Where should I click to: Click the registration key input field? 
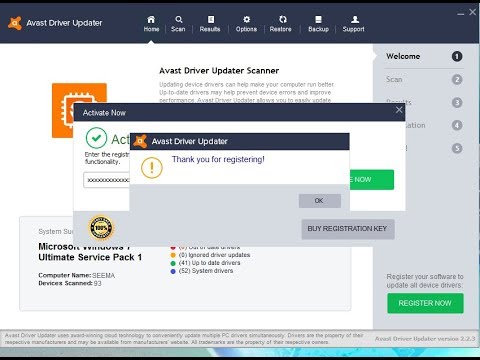coord(106,180)
